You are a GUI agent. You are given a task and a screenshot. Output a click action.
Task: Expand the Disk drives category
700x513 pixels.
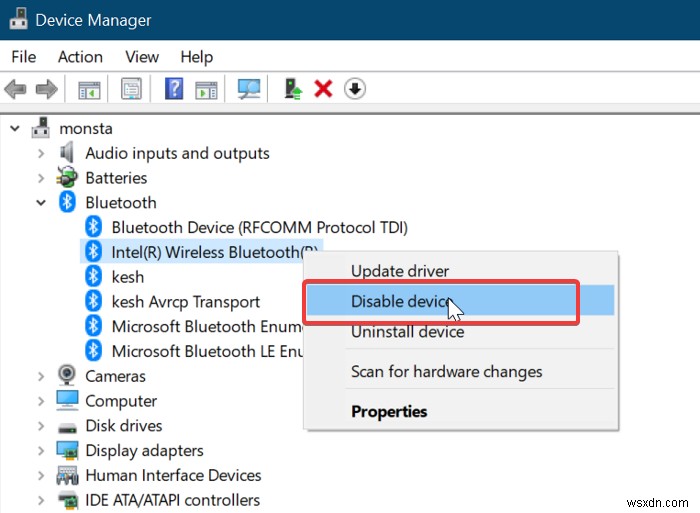pos(41,426)
